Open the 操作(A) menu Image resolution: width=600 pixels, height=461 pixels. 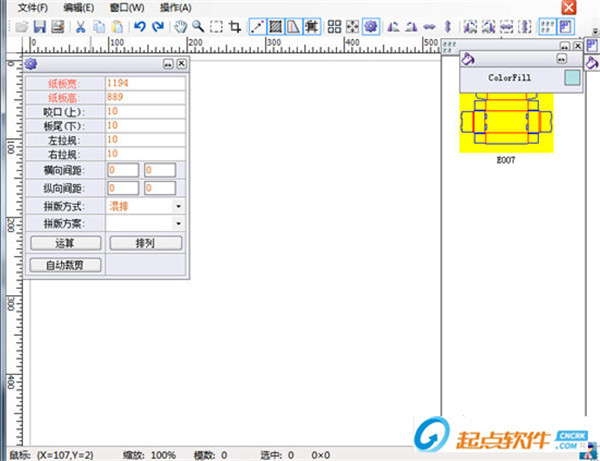click(x=175, y=8)
